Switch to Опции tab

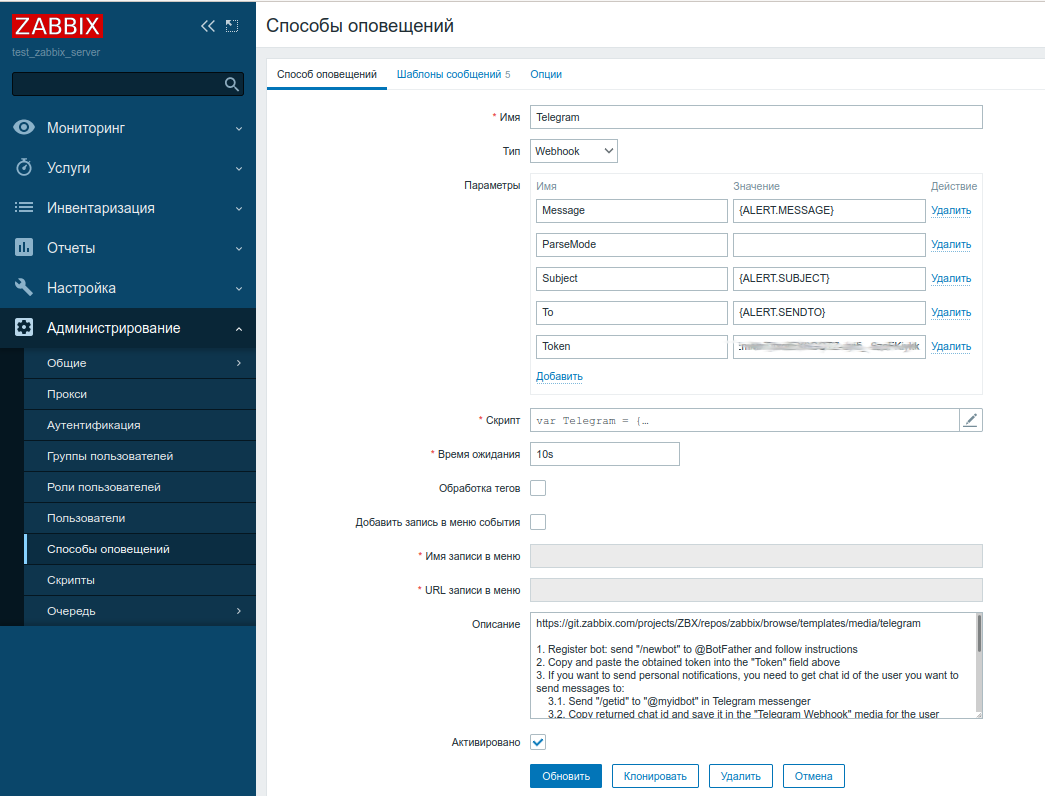click(546, 74)
